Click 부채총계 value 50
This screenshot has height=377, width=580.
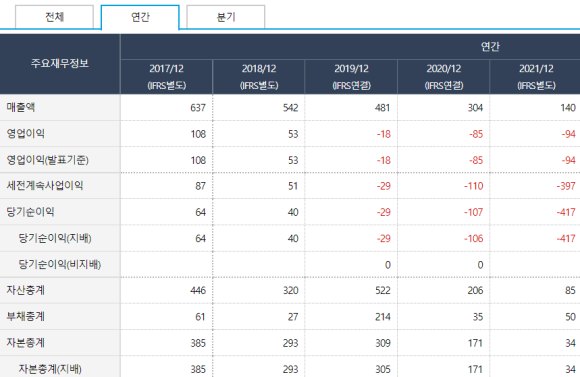pyautogui.click(x=570, y=317)
